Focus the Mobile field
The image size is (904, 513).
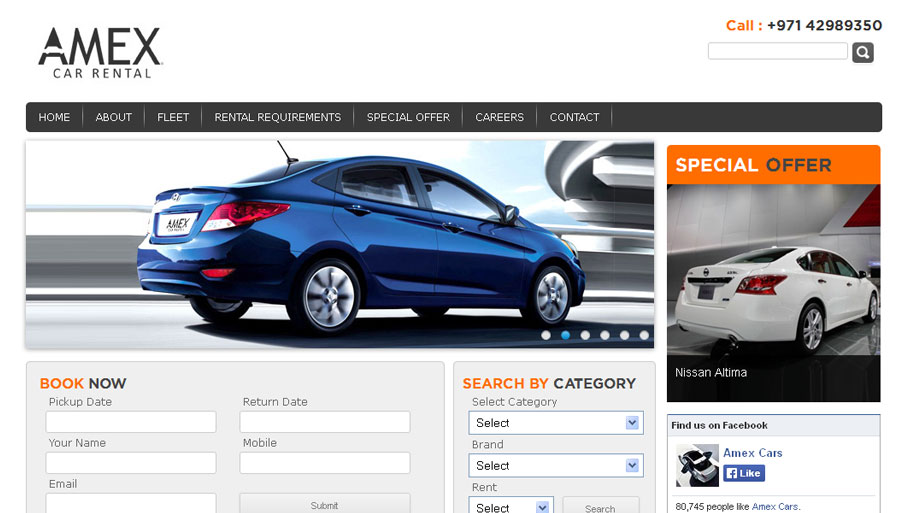(325, 463)
